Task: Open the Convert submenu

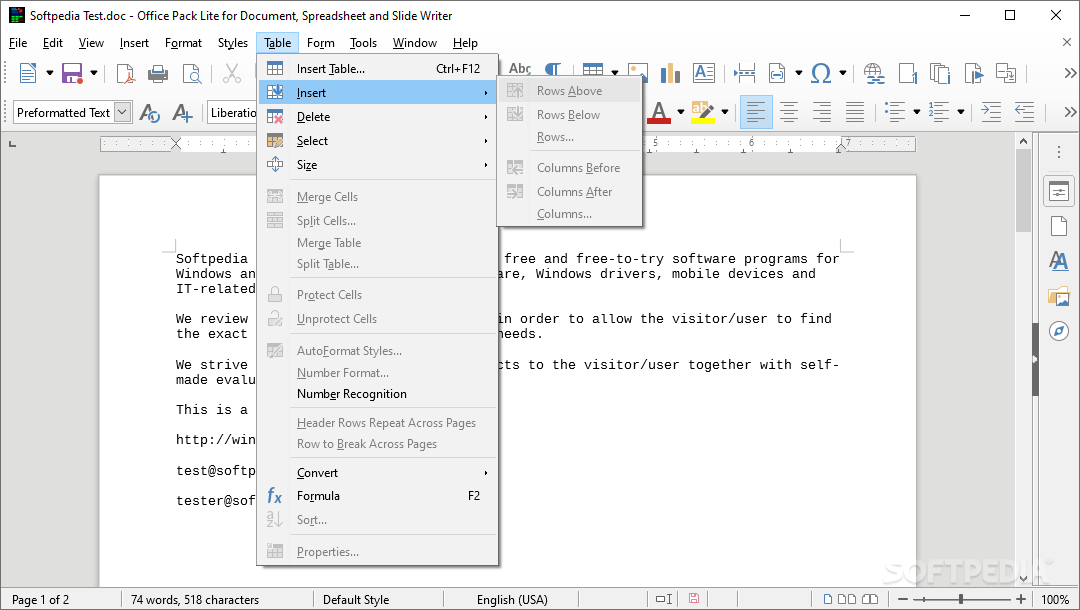Action: pos(377,473)
